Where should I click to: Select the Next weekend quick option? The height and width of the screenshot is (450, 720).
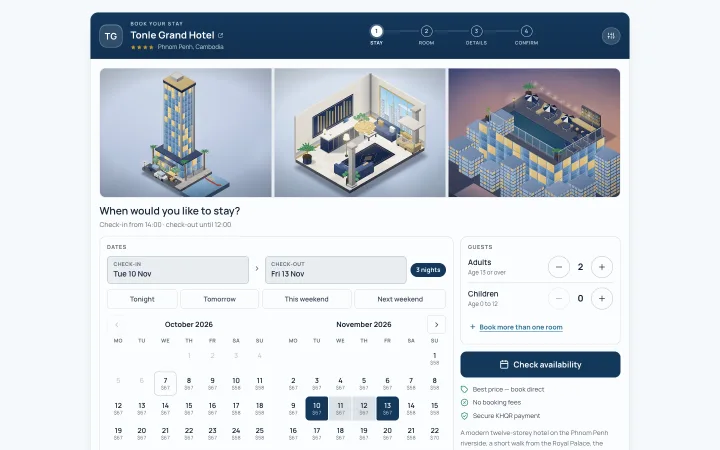(x=400, y=299)
